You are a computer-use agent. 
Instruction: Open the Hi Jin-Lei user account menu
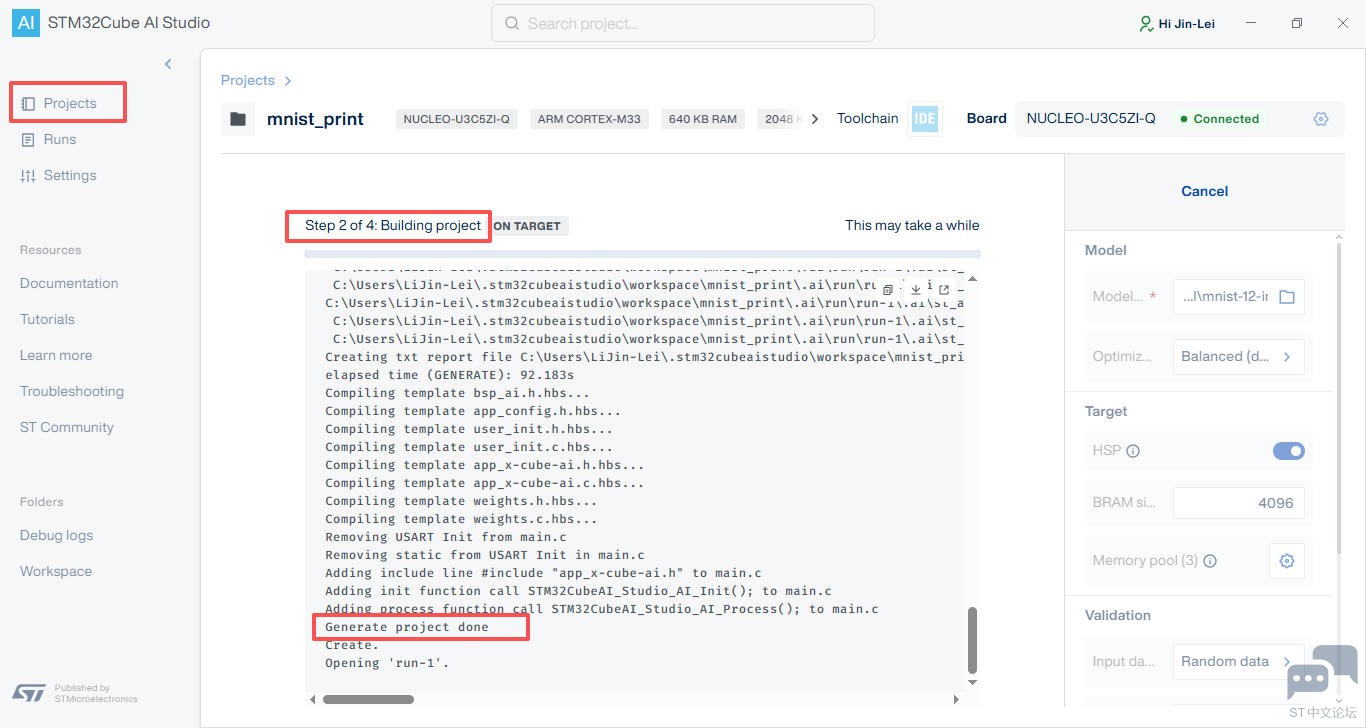pos(1177,23)
